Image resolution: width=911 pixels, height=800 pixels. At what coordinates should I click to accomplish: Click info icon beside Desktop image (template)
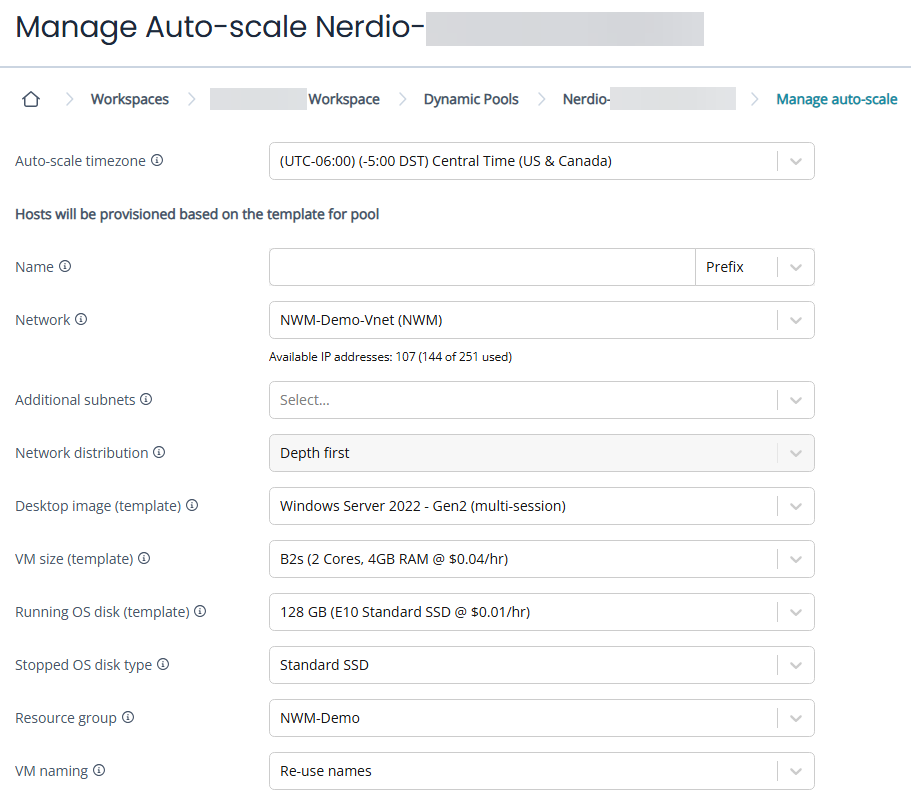(192, 505)
